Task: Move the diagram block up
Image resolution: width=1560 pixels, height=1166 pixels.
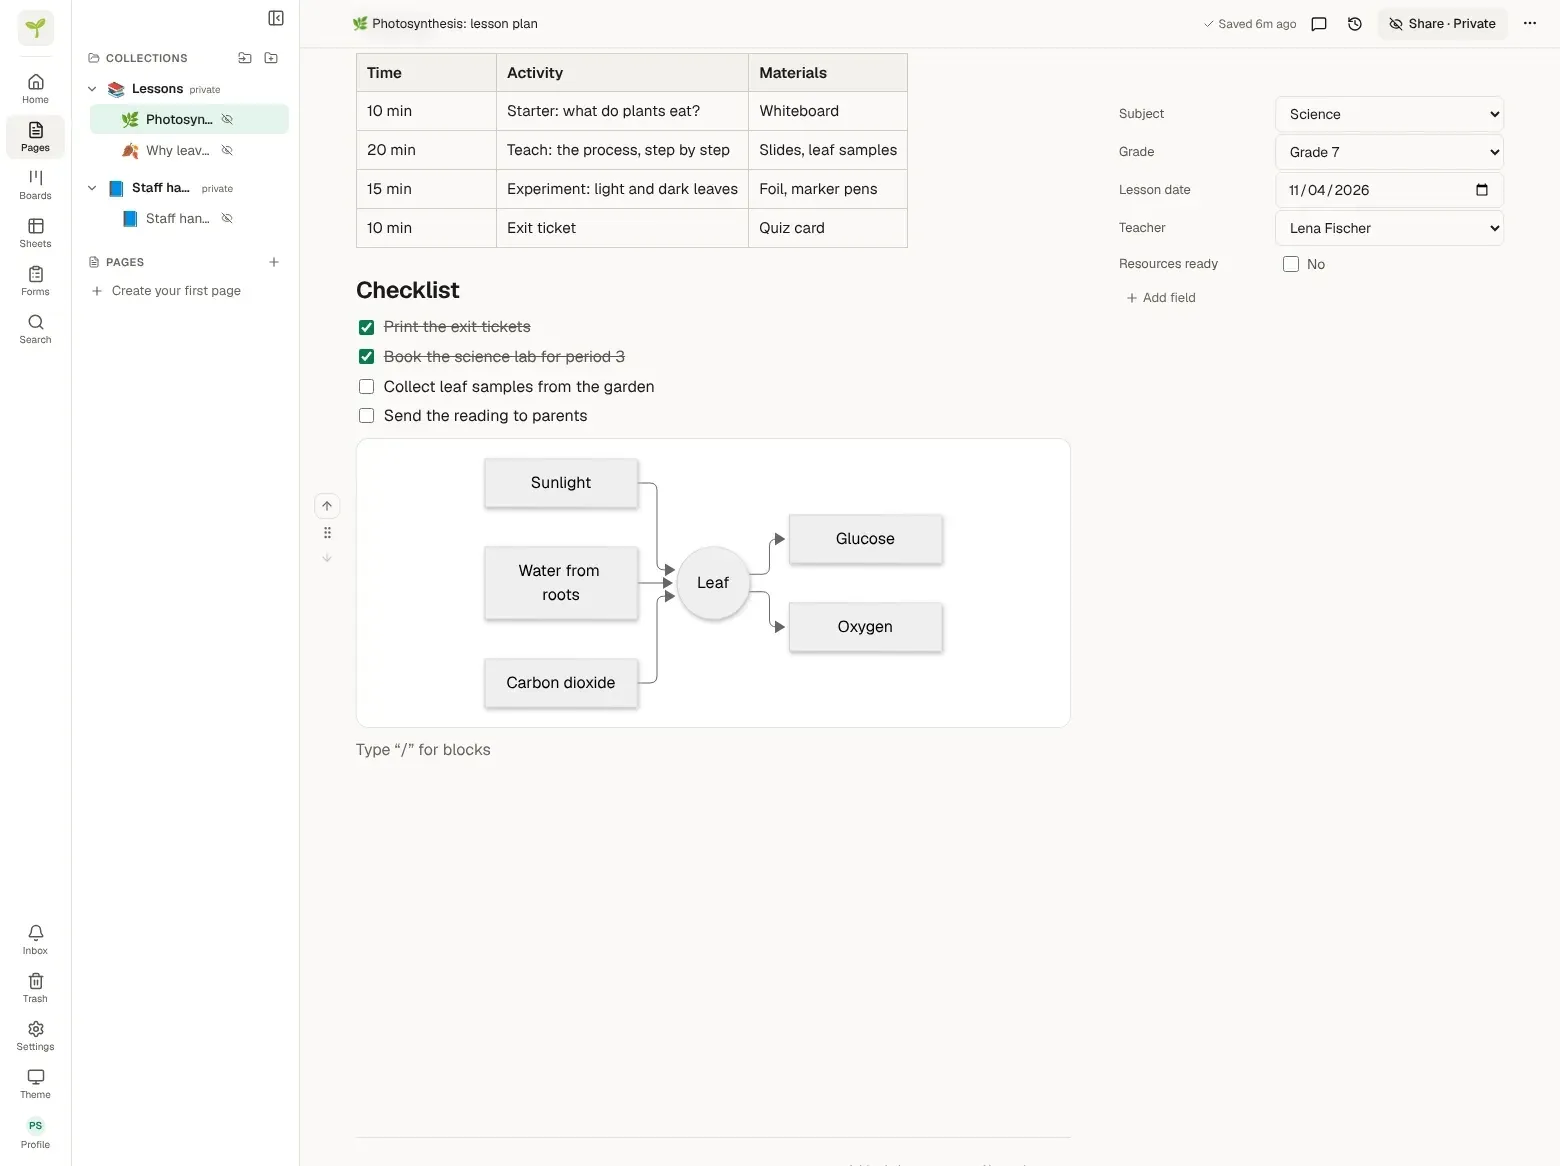Action: 327,506
